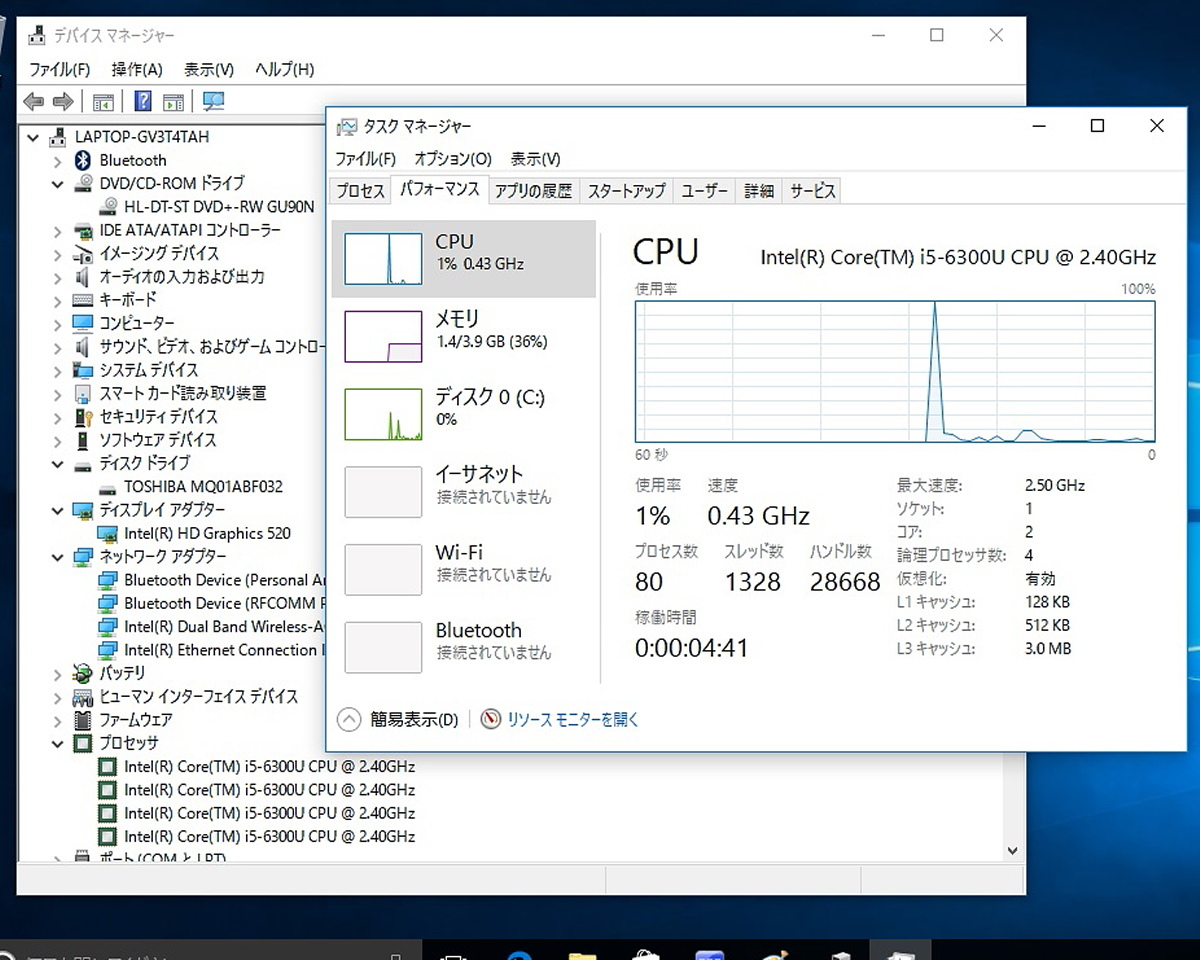Open 表示(V) menu in Task Manager

[535, 159]
